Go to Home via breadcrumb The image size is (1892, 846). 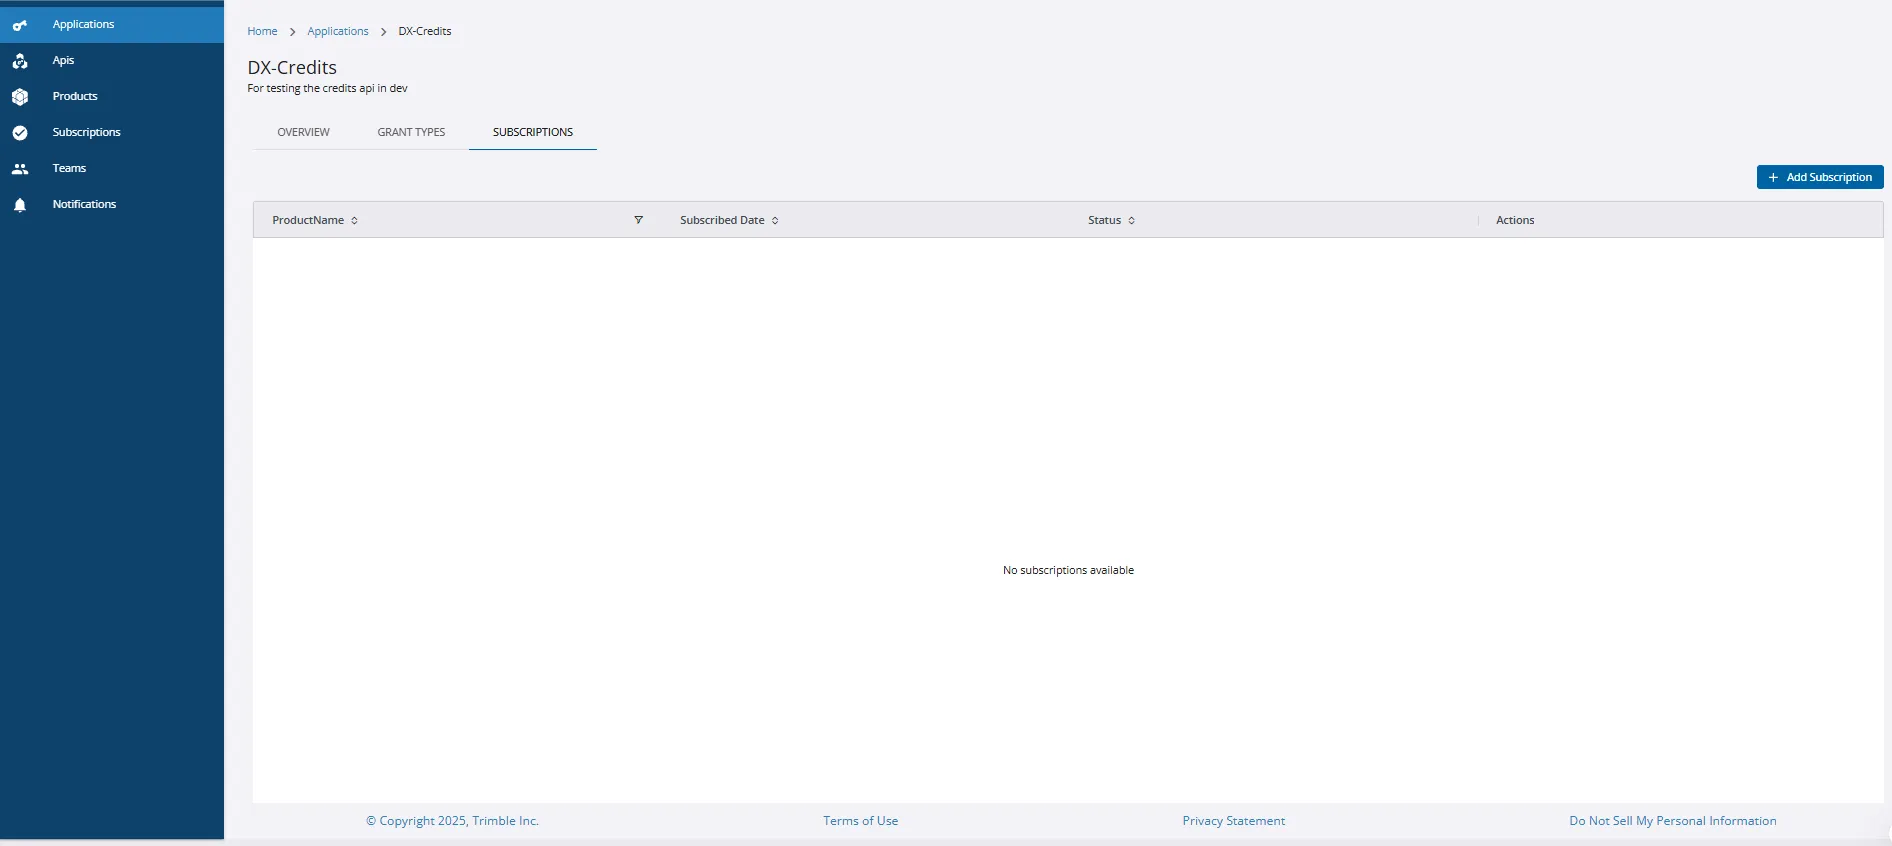click(x=262, y=31)
